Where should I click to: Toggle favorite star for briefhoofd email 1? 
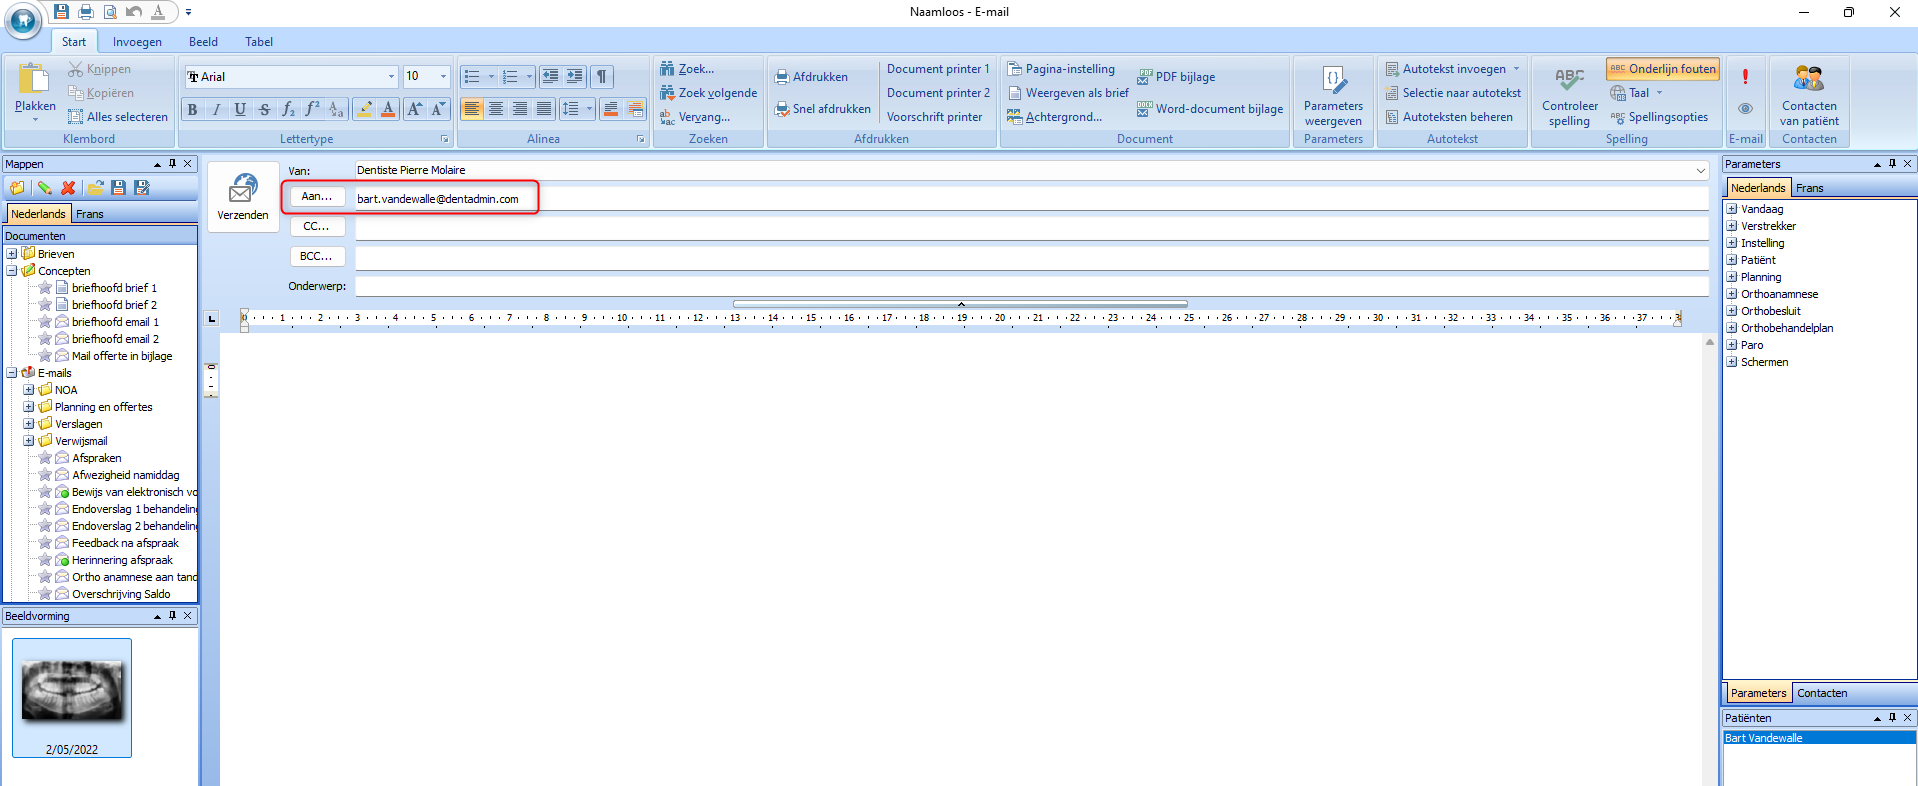(45, 322)
